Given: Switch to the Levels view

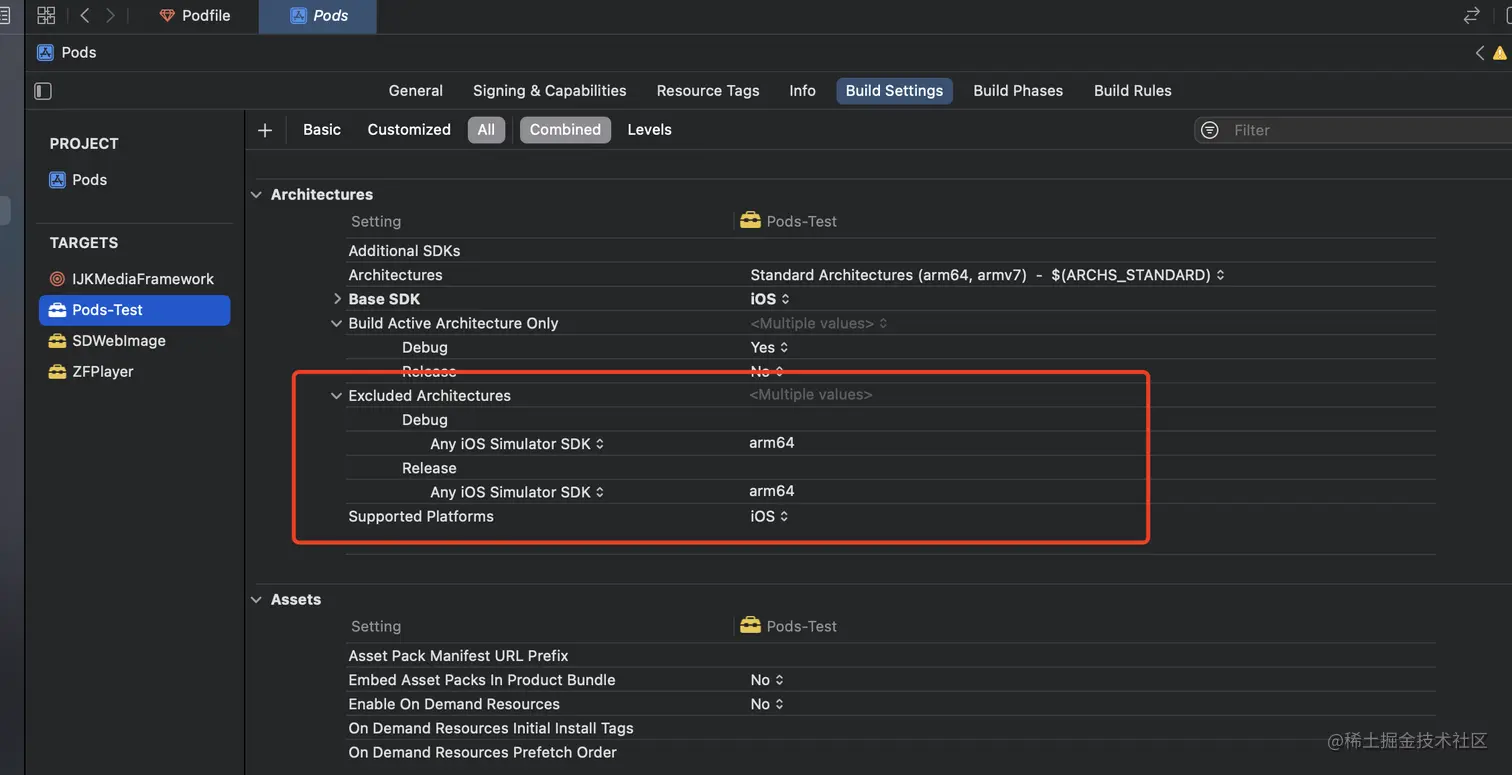Looking at the screenshot, I should pyautogui.click(x=650, y=130).
